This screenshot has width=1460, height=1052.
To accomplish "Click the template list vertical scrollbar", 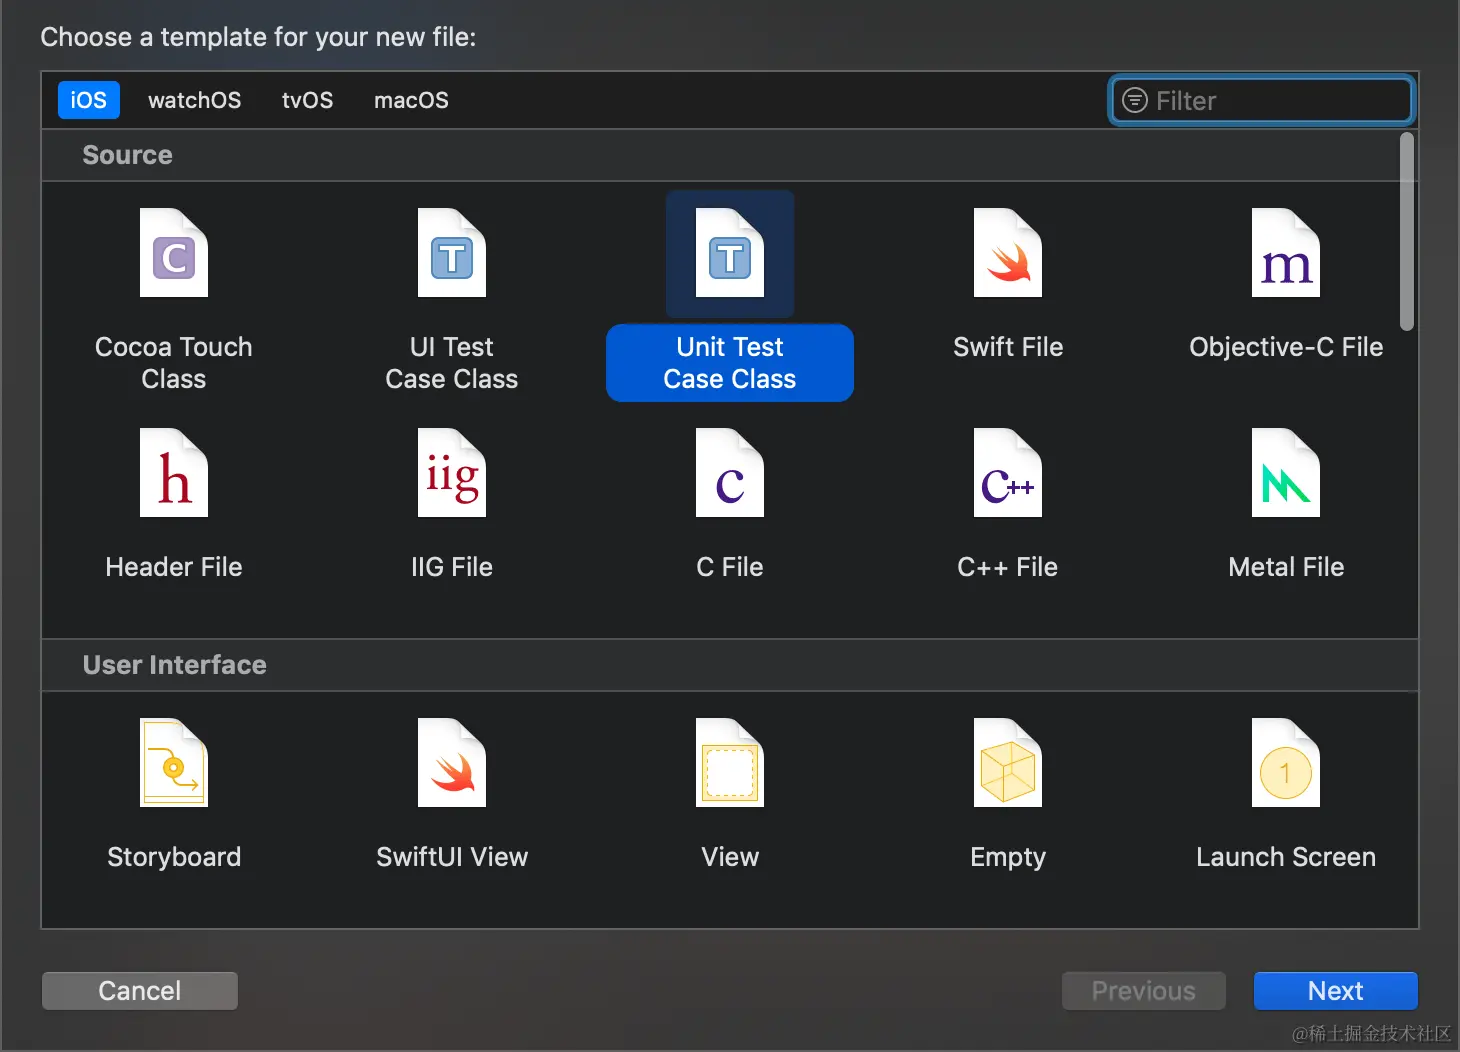I will (x=1407, y=232).
